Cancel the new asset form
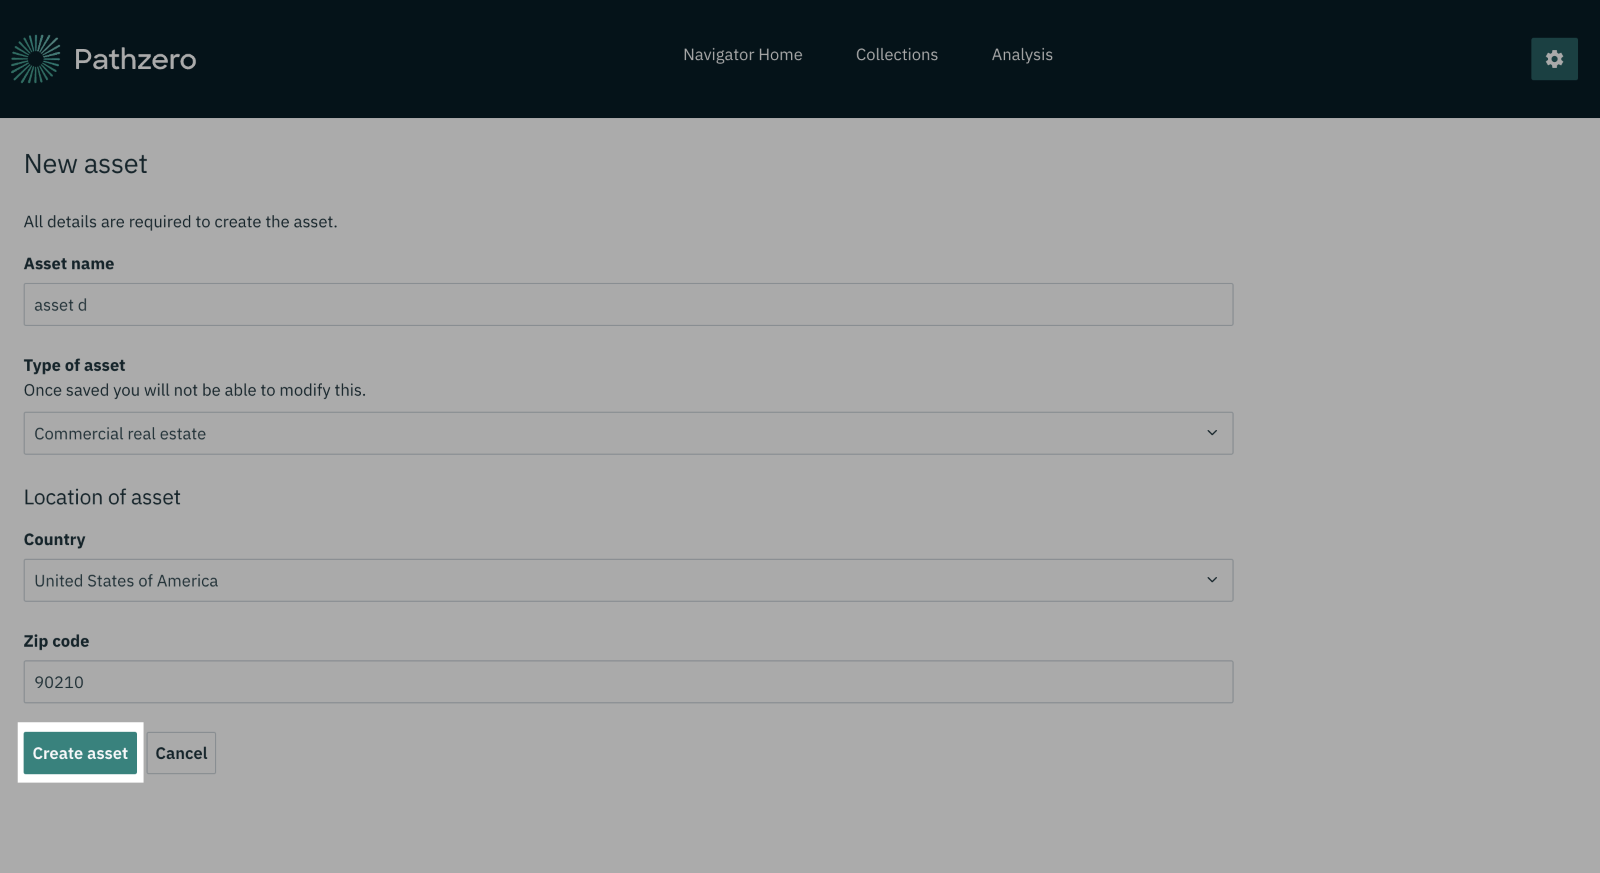The height and width of the screenshot is (873, 1600). click(x=181, y=753)
